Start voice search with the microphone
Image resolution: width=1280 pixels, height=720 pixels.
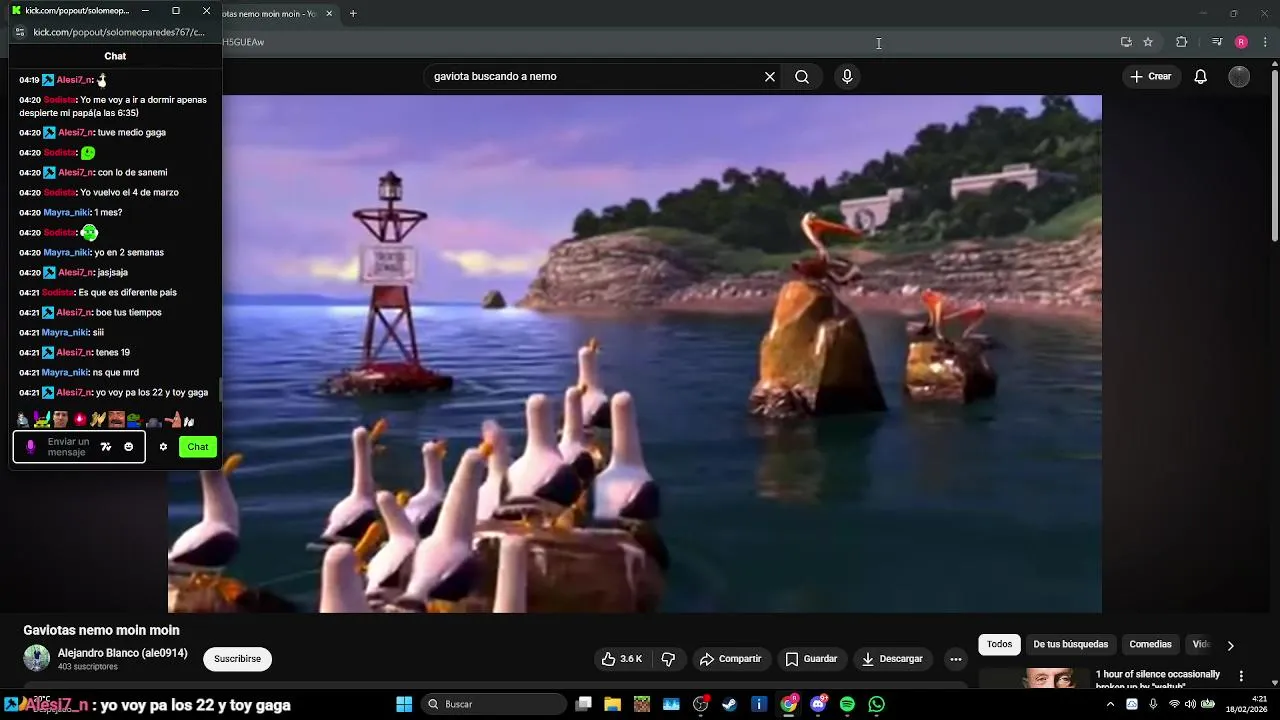(x=847, y=76)
